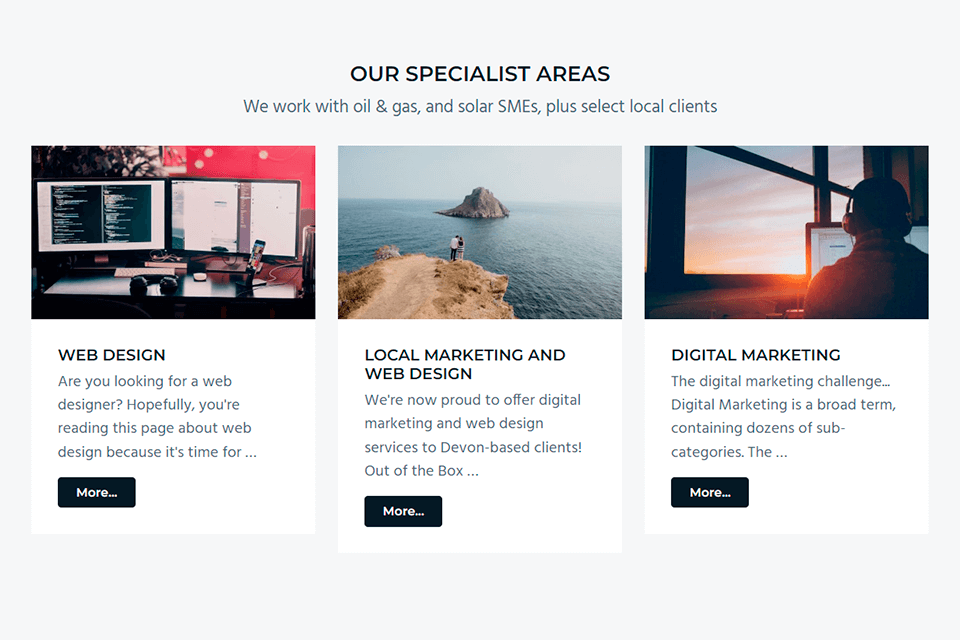Open the WEB DESIGN card title
Image resolution: width=960 pixels, height=640 pixels.
[111, 355]
